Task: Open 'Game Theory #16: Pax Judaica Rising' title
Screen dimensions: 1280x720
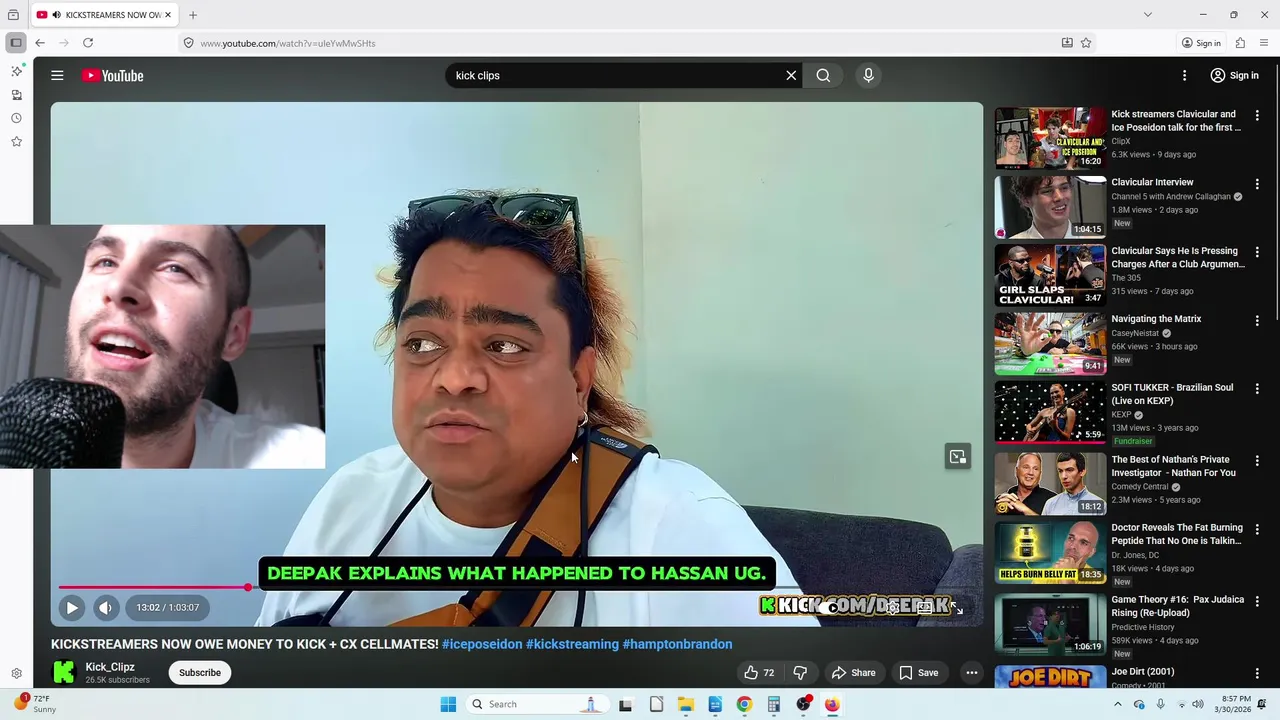Action: click(x=1178, y=606)
